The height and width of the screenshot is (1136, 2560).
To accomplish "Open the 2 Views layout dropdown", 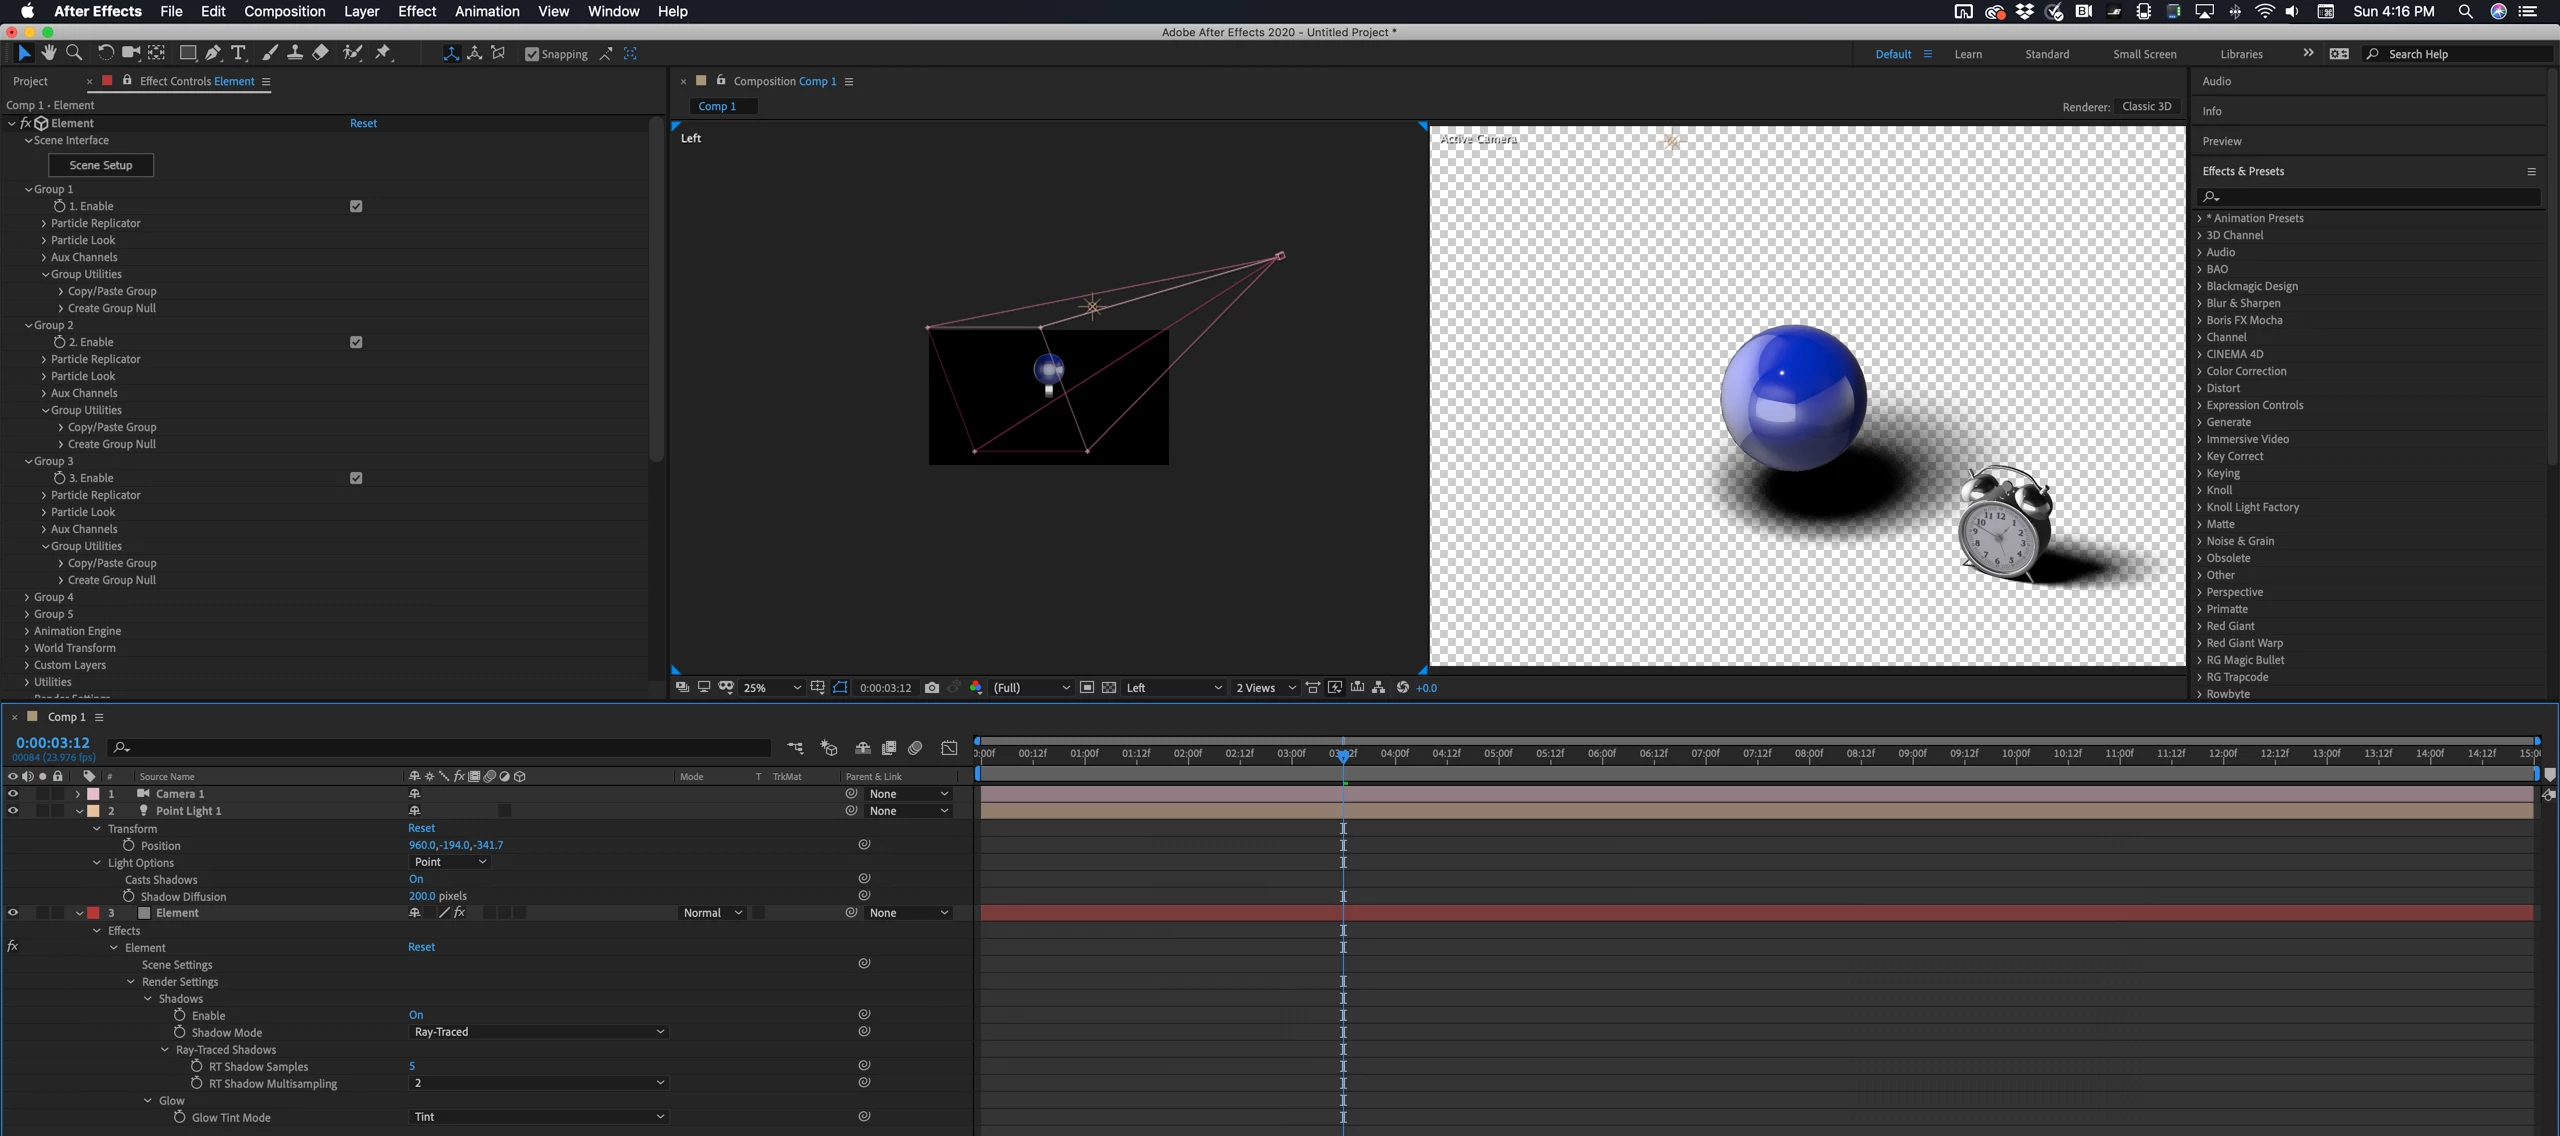I will coord(1265,688).
